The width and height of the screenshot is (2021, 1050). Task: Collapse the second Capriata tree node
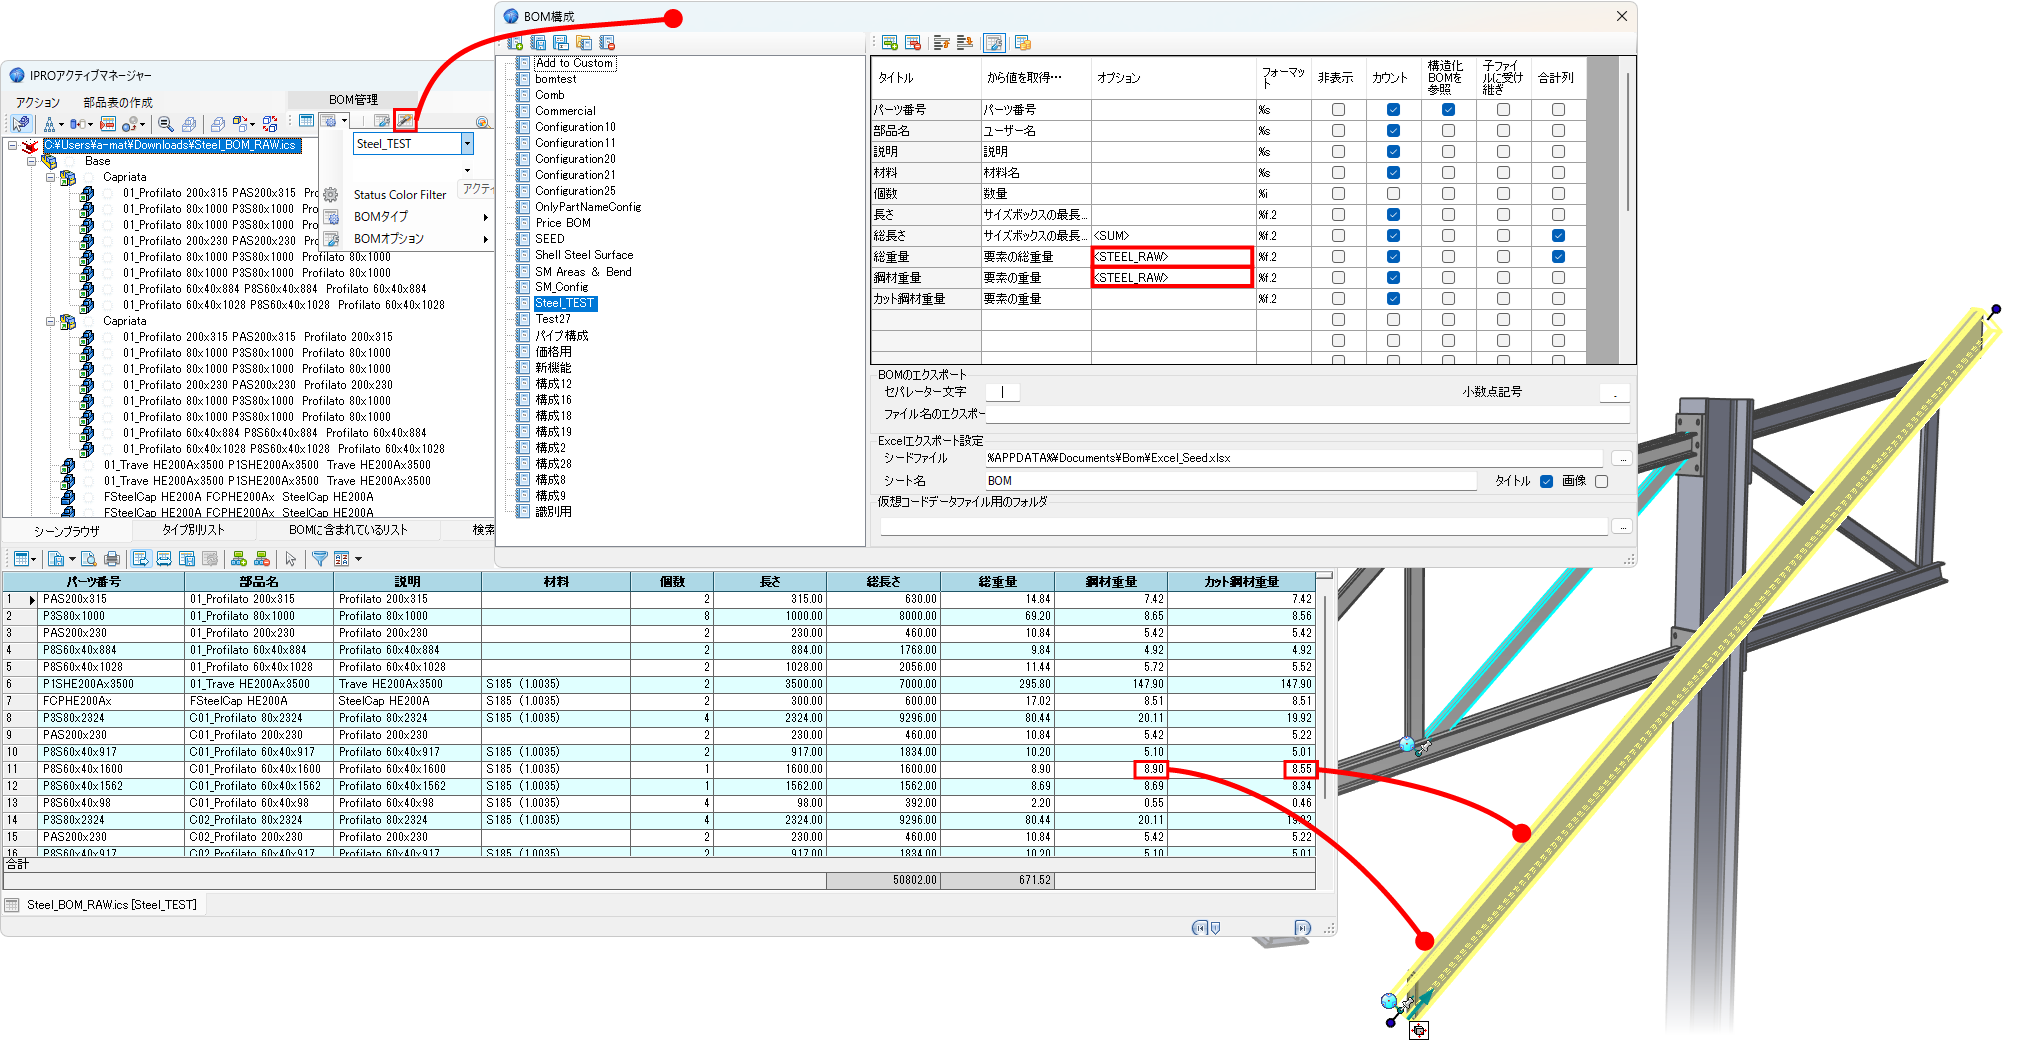[x=50, y=321]
